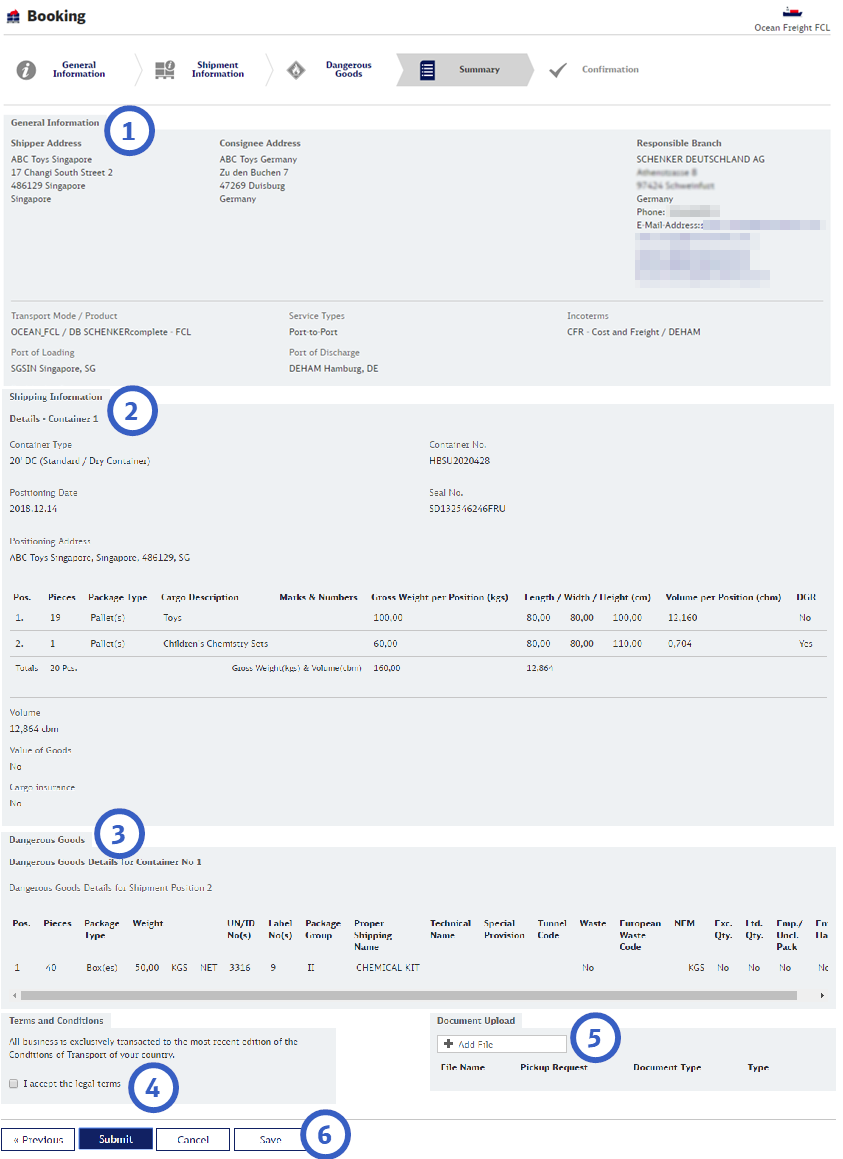Click the dangerous goods table horizontal scrollbar
The image size is (843, 1159).
click(408, 996)
